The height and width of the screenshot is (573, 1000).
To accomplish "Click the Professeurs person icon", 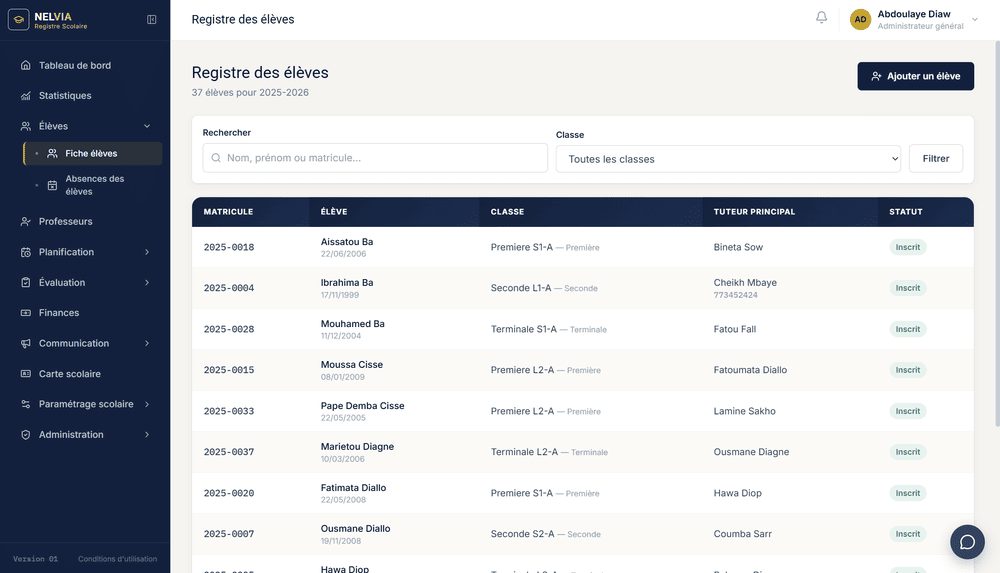I will tap(26, 221).
